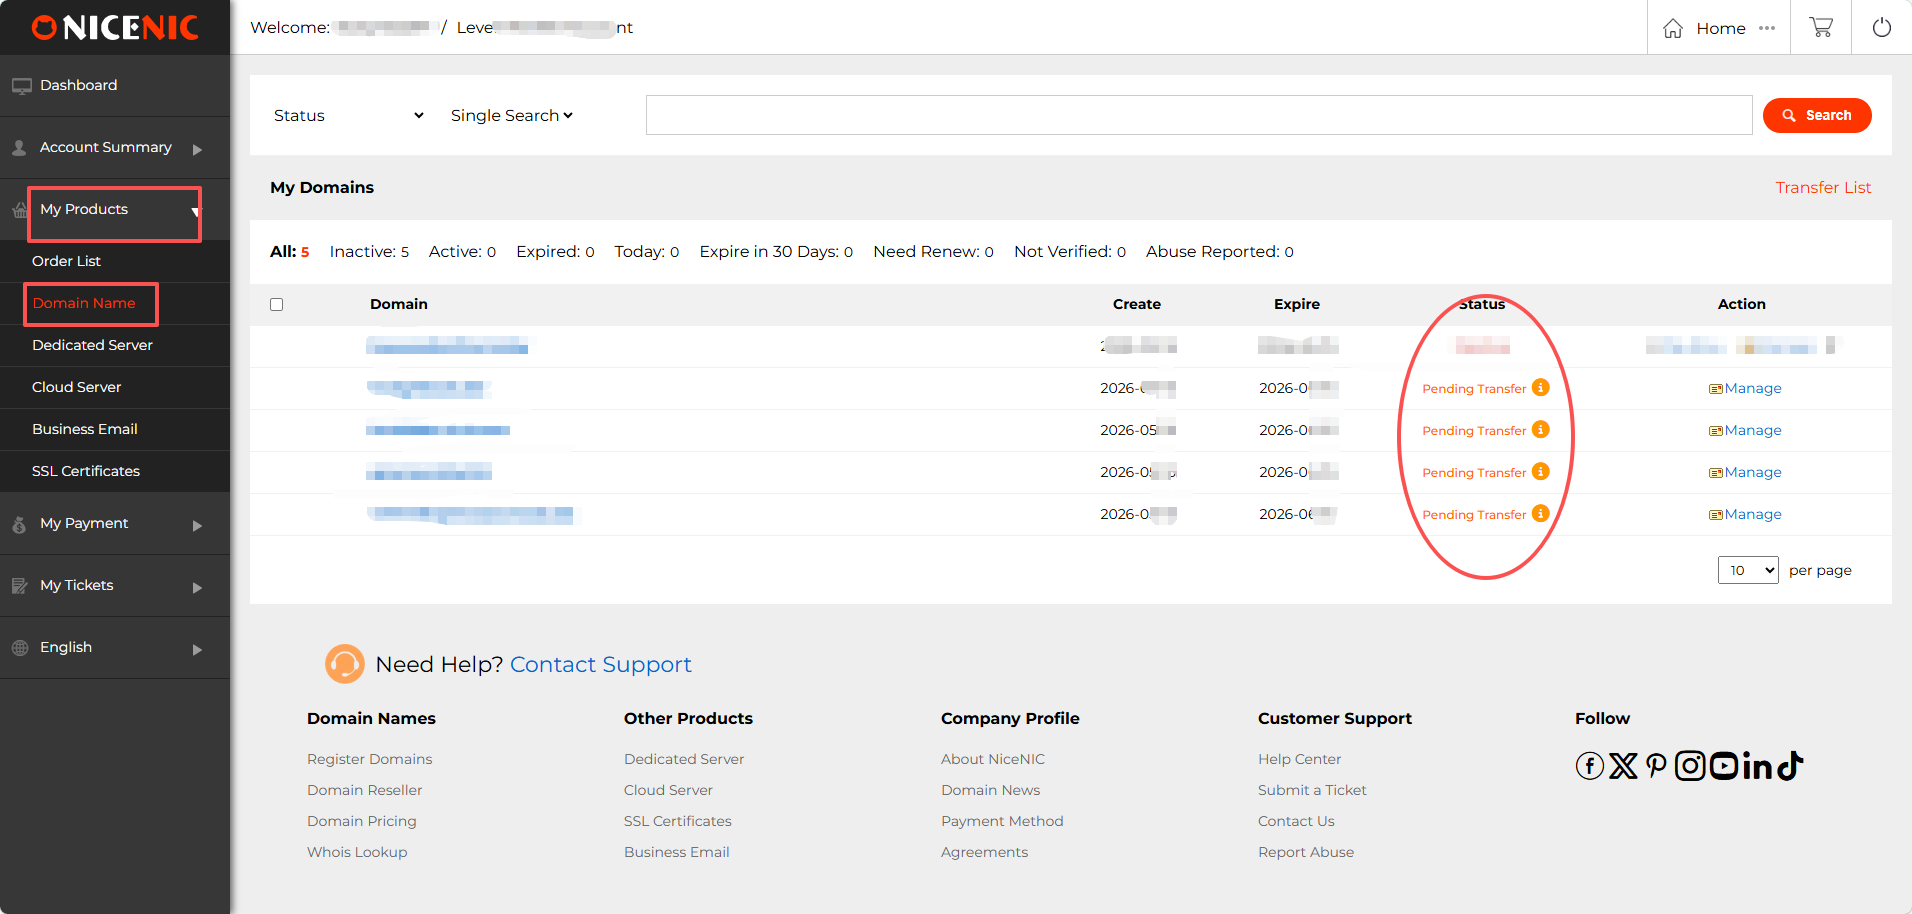Expand My Payment with its arrow
Image resolution: width=1912 pixels, height=914 pixels.
[x=198, y=525]
